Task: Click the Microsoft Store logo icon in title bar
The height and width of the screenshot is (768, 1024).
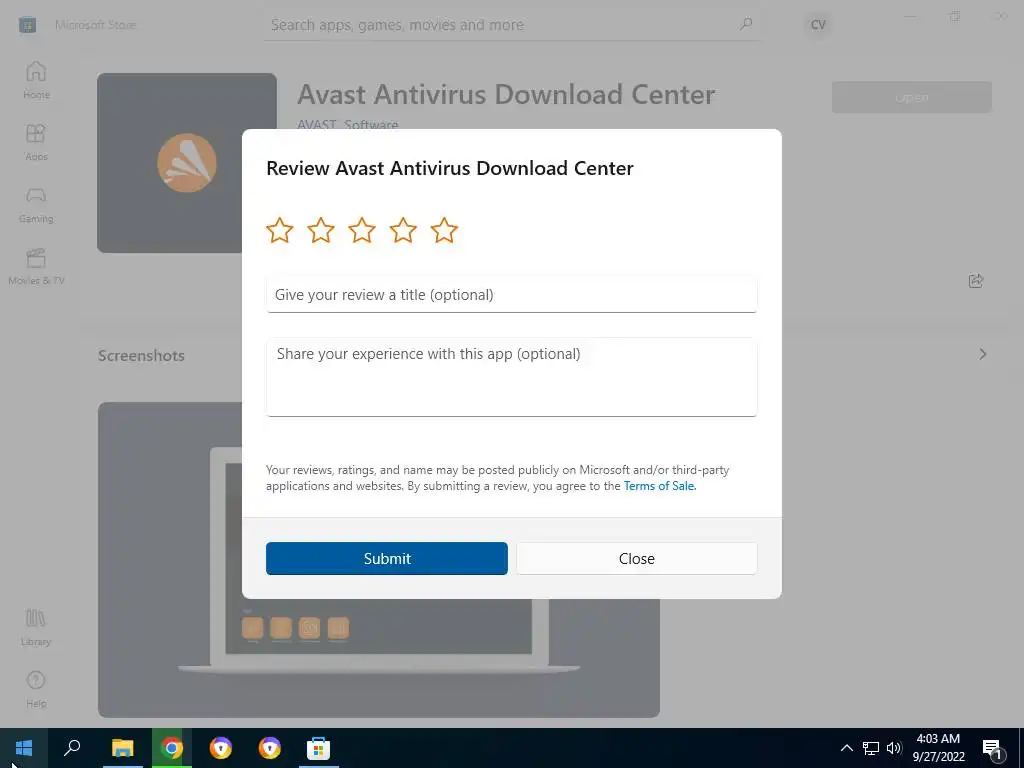Action: click(27, 25)
